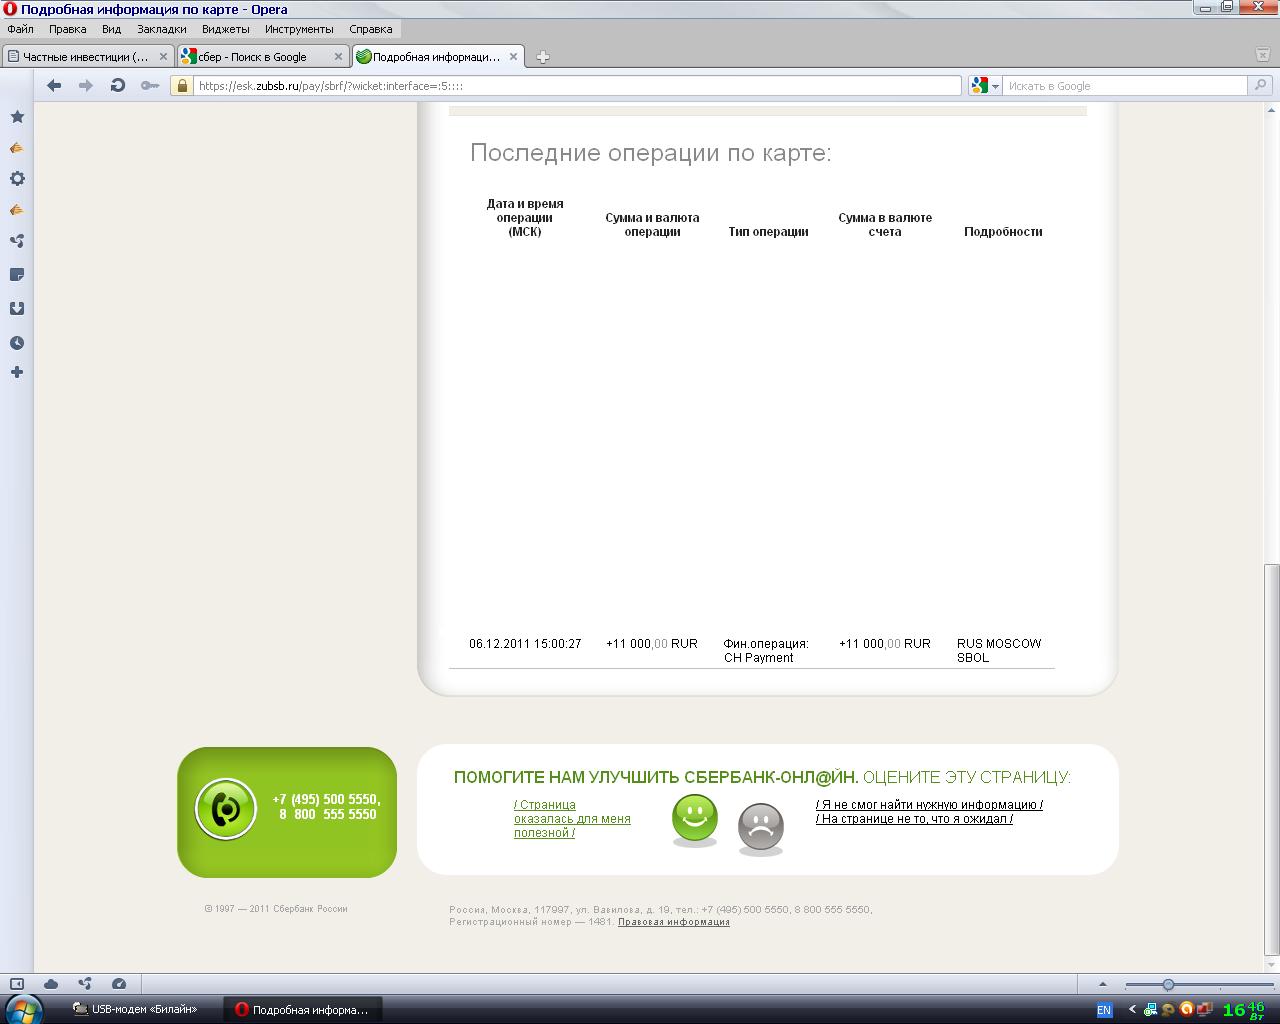Open the gear Widgets panel in sidebar
This screenshot has height=1024, width=1280.
(x=17, y=179)
